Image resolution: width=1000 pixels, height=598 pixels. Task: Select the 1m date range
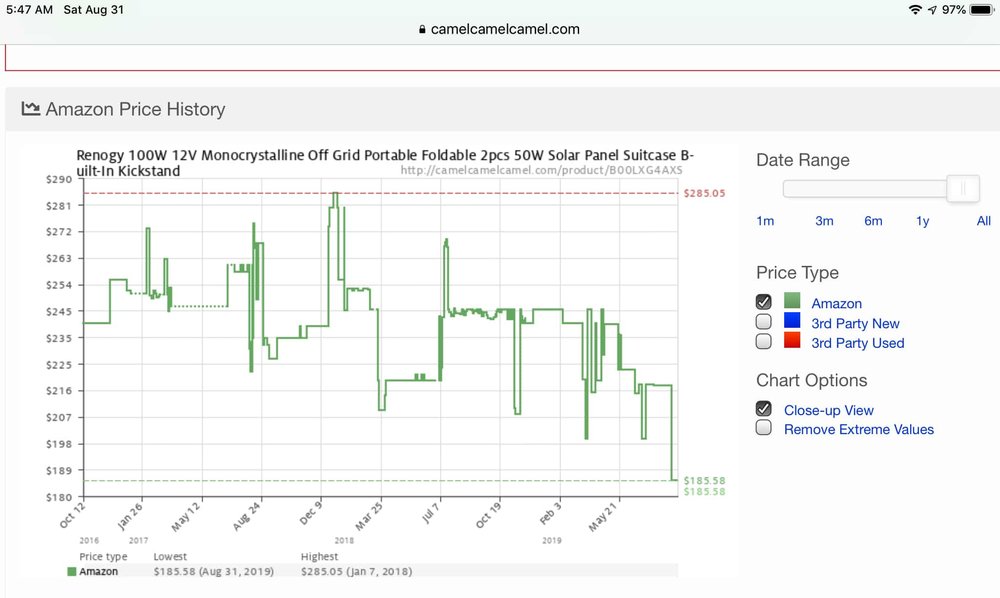(x=765, y=221)
